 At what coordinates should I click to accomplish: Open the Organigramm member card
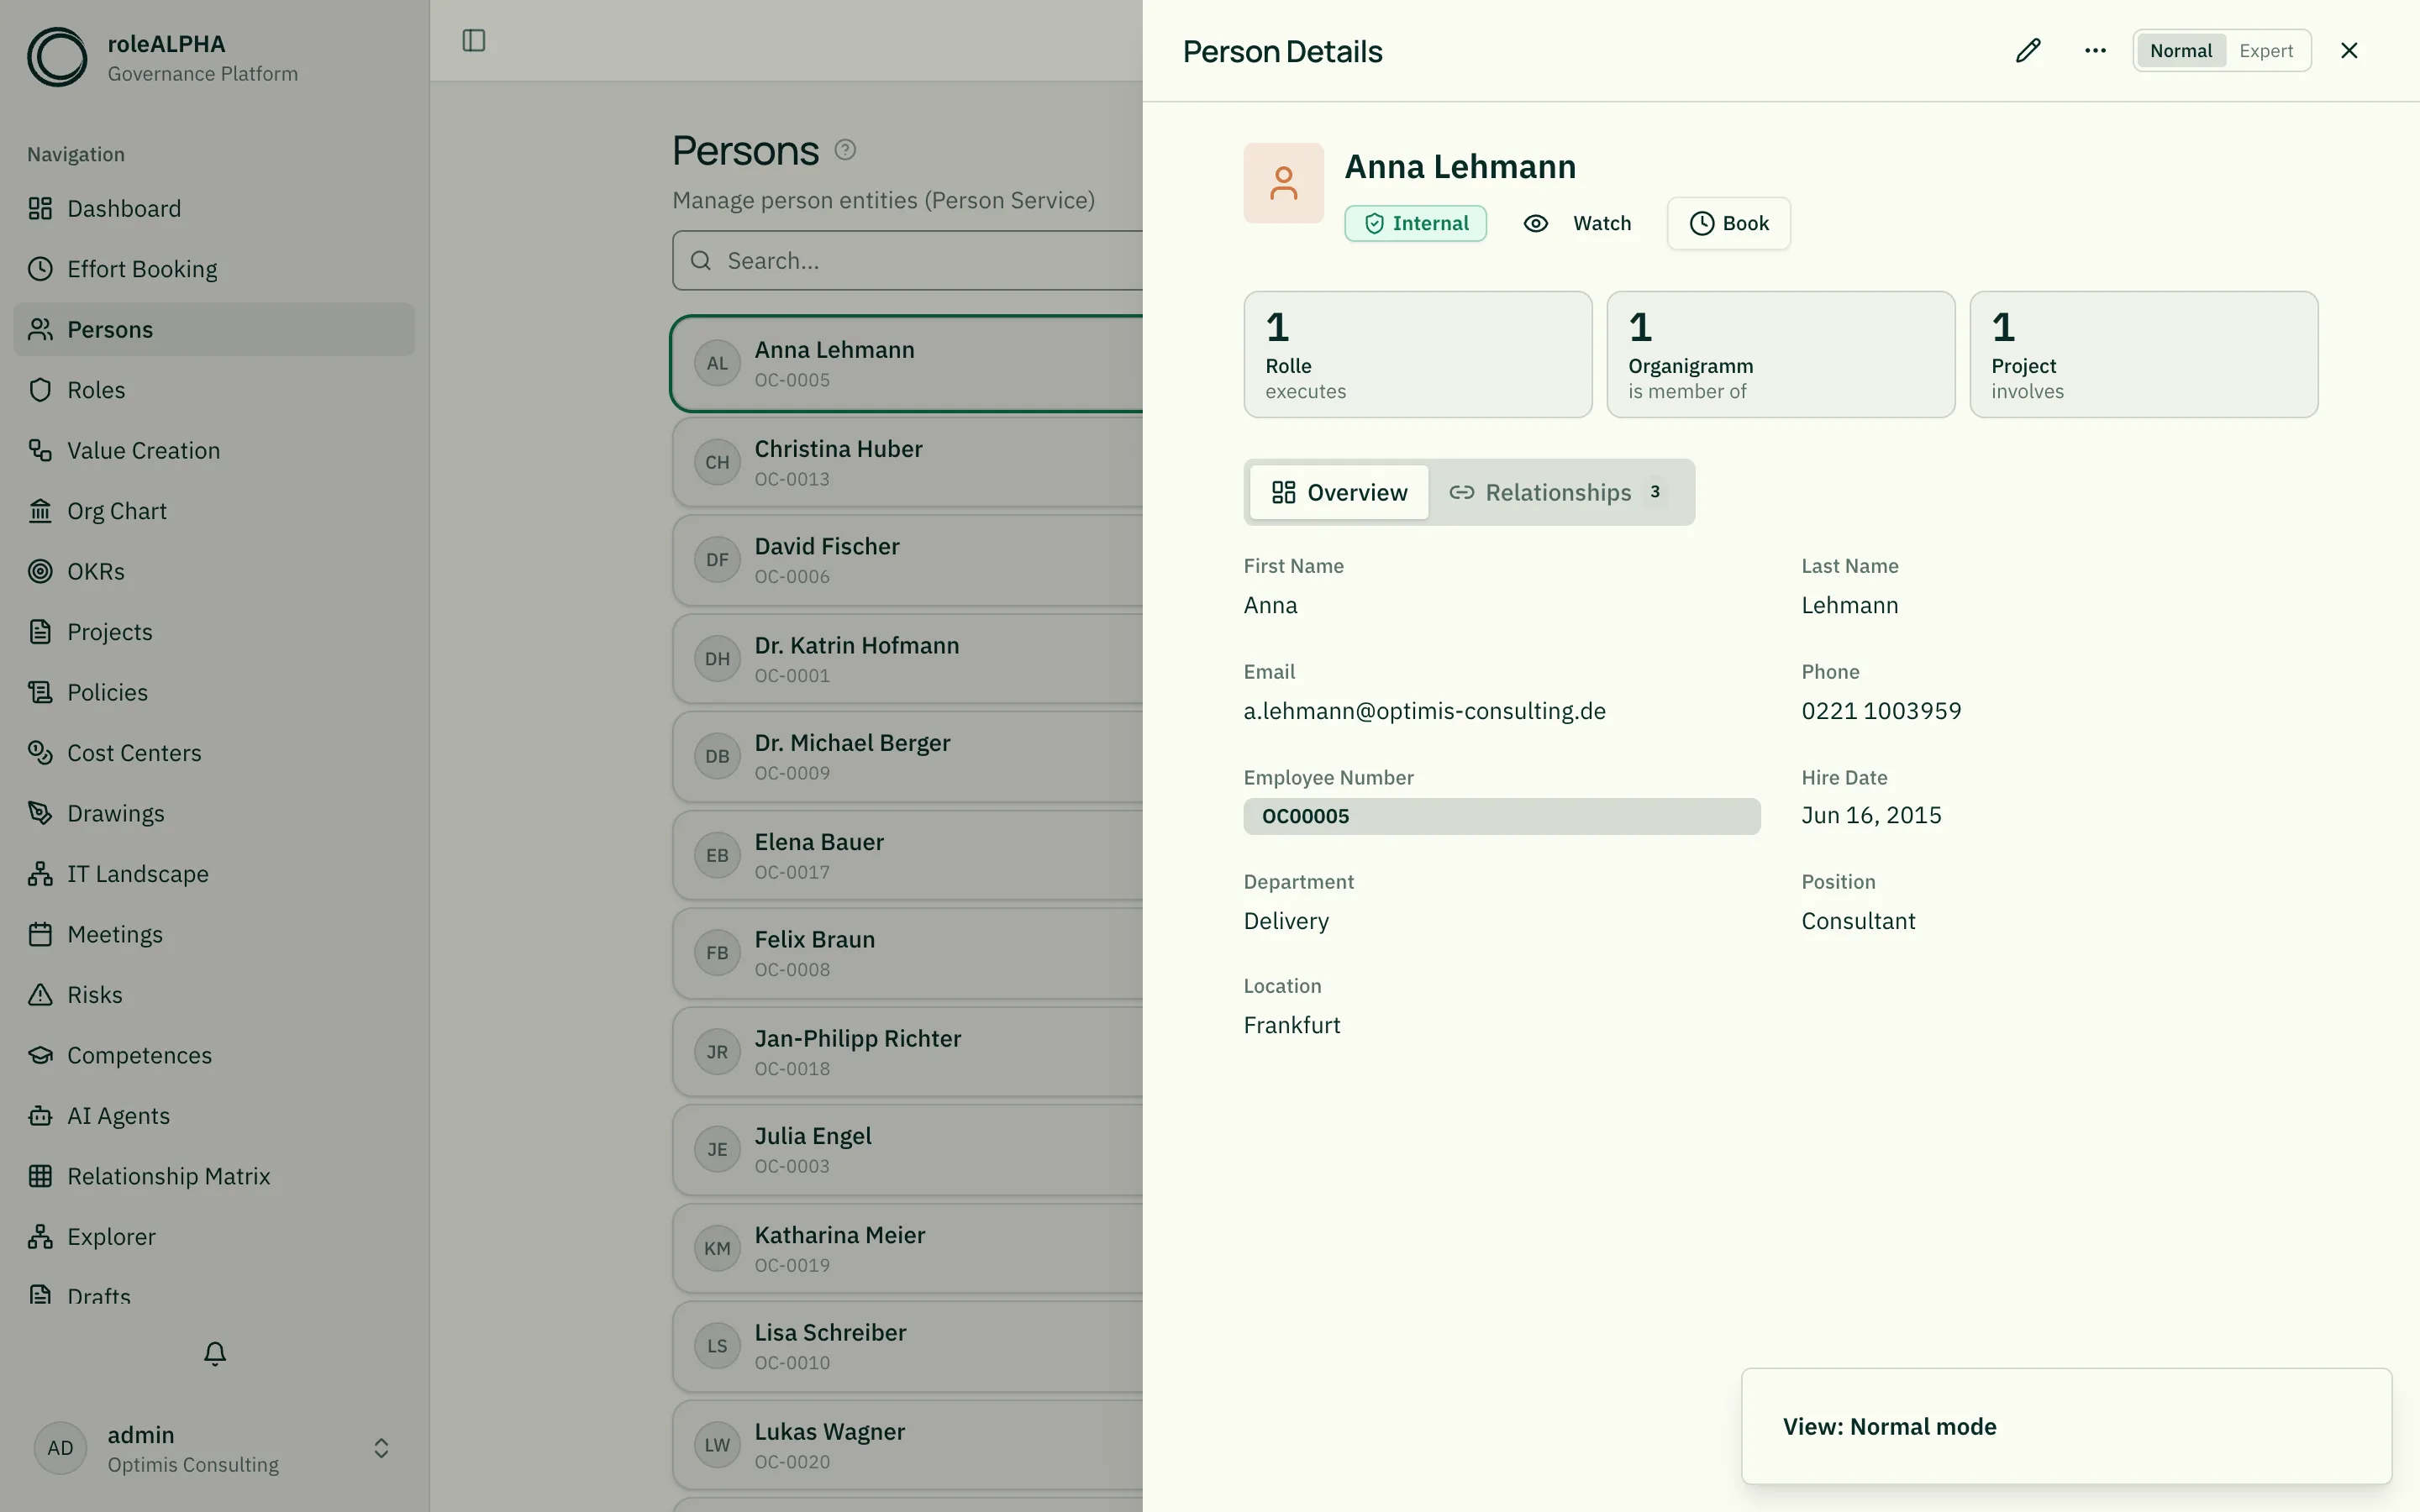tap(1781, 355)
